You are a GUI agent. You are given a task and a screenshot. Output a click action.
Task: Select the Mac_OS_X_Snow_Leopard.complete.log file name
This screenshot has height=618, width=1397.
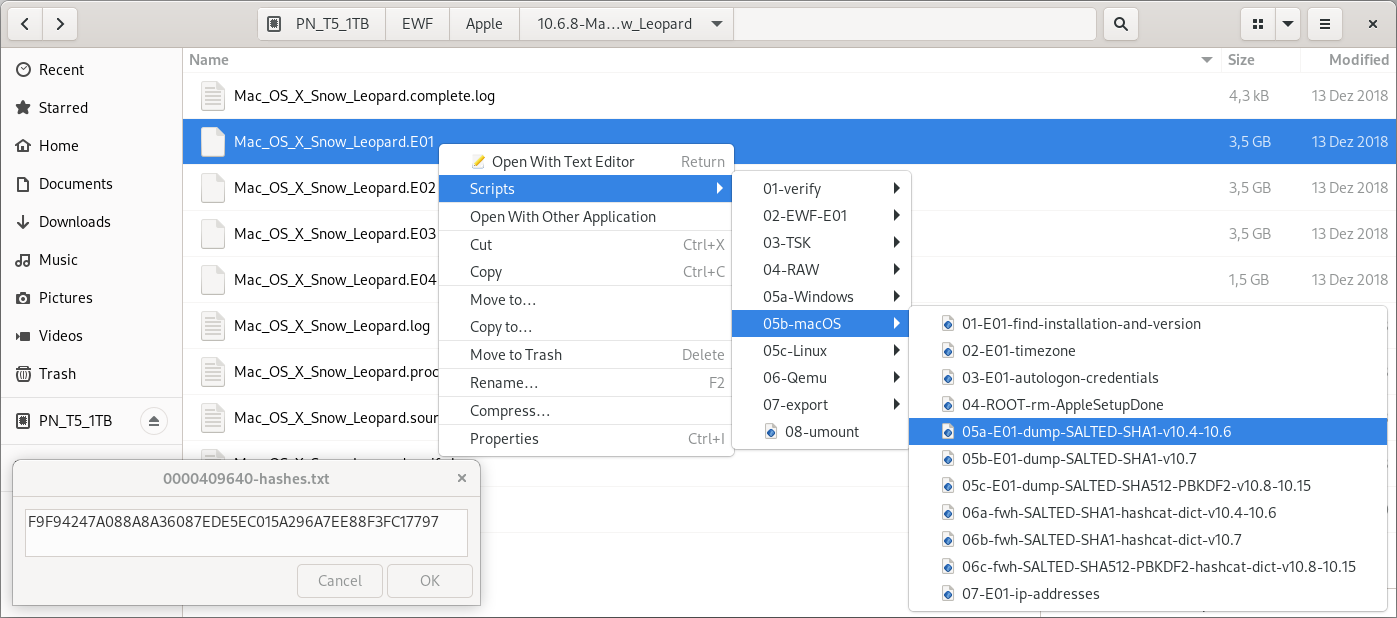364,96
